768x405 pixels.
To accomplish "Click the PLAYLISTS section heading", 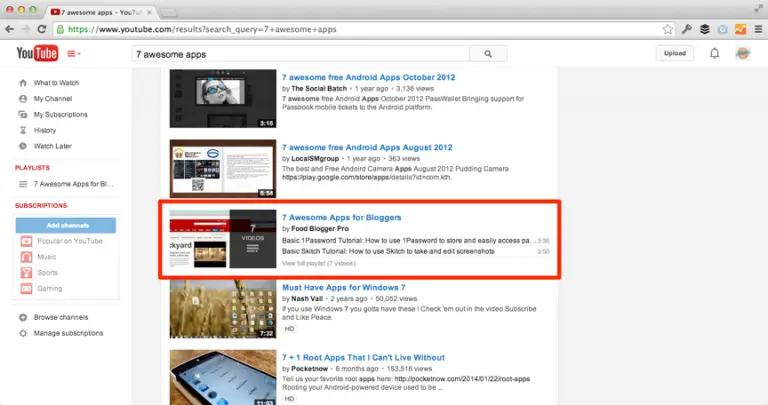I will pyautogui.click(x=32, y=167).
